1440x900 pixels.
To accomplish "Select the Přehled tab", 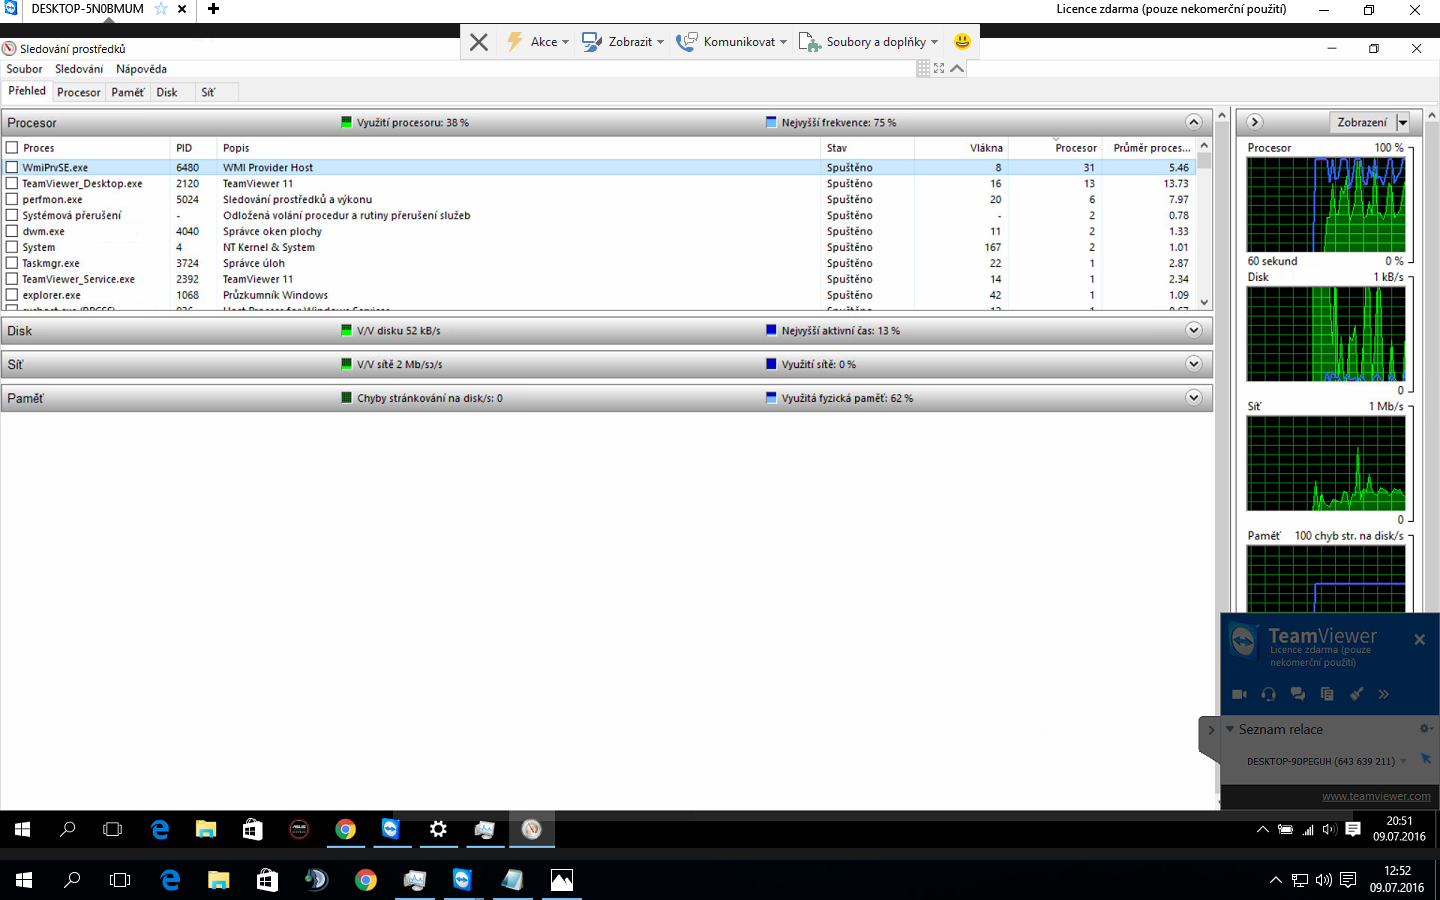I will 27,91.
